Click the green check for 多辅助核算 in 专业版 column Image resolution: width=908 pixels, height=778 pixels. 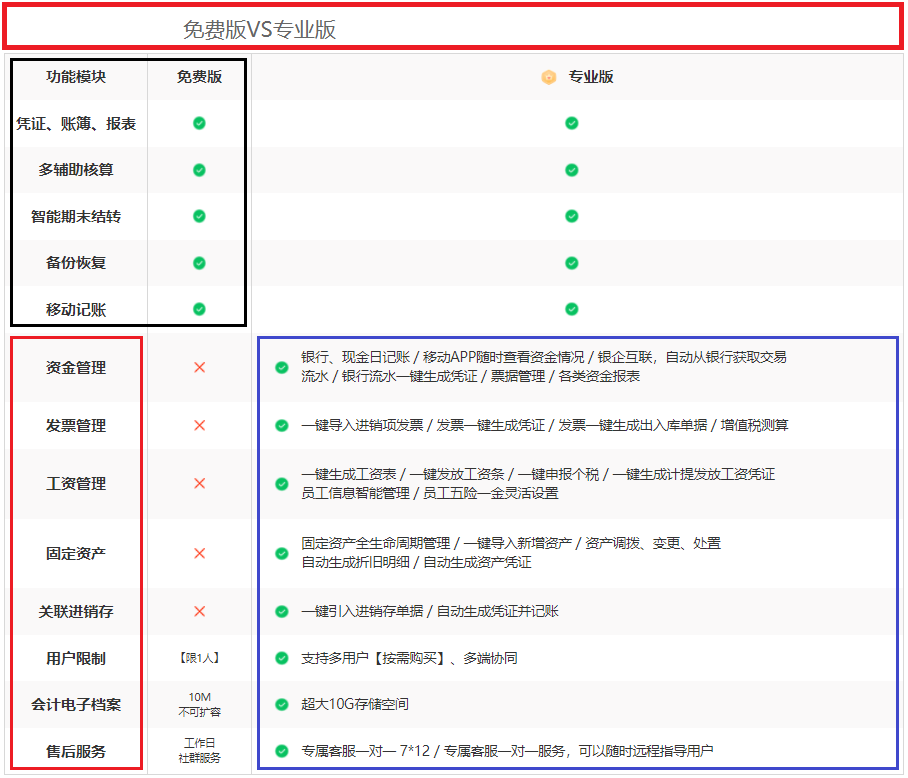coord(571,170)
